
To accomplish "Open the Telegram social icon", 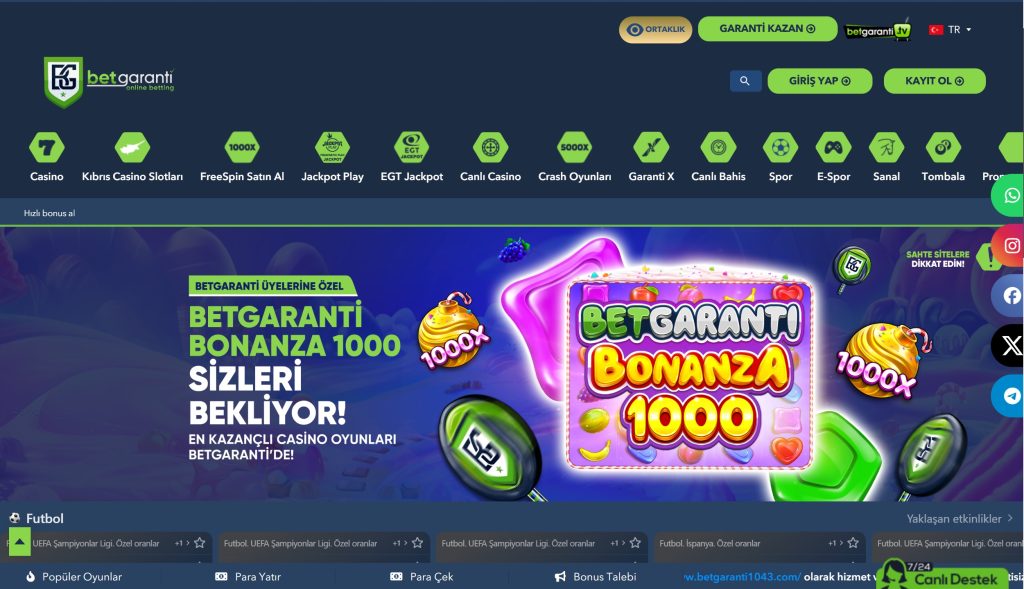I will (x=1010, y=396).
